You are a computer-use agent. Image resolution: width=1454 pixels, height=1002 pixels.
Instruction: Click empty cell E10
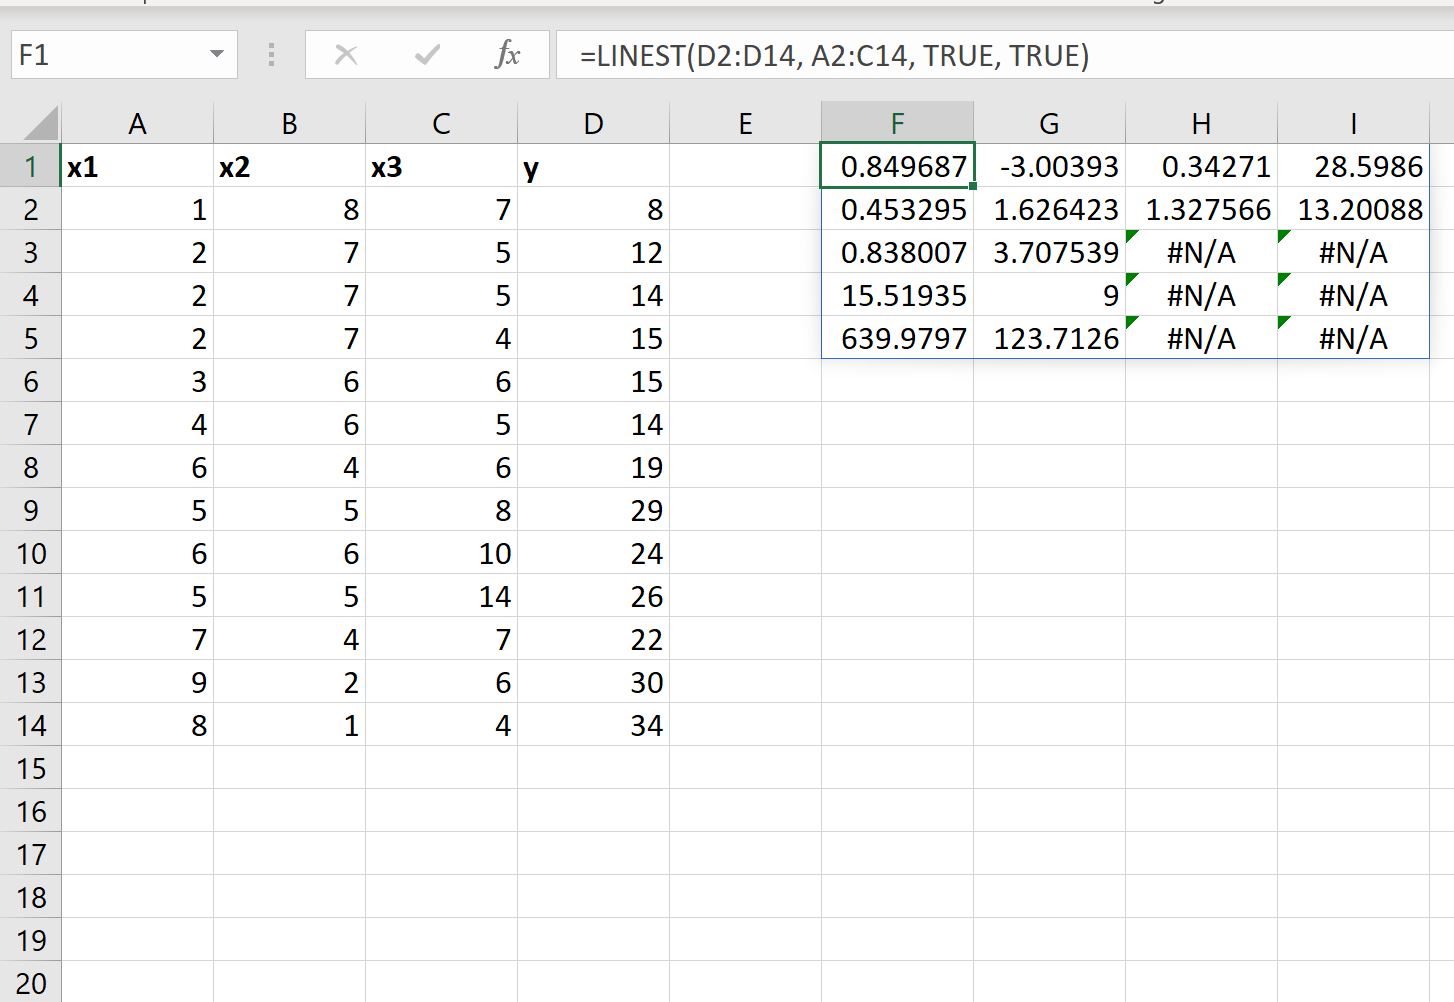click(744, 553)
